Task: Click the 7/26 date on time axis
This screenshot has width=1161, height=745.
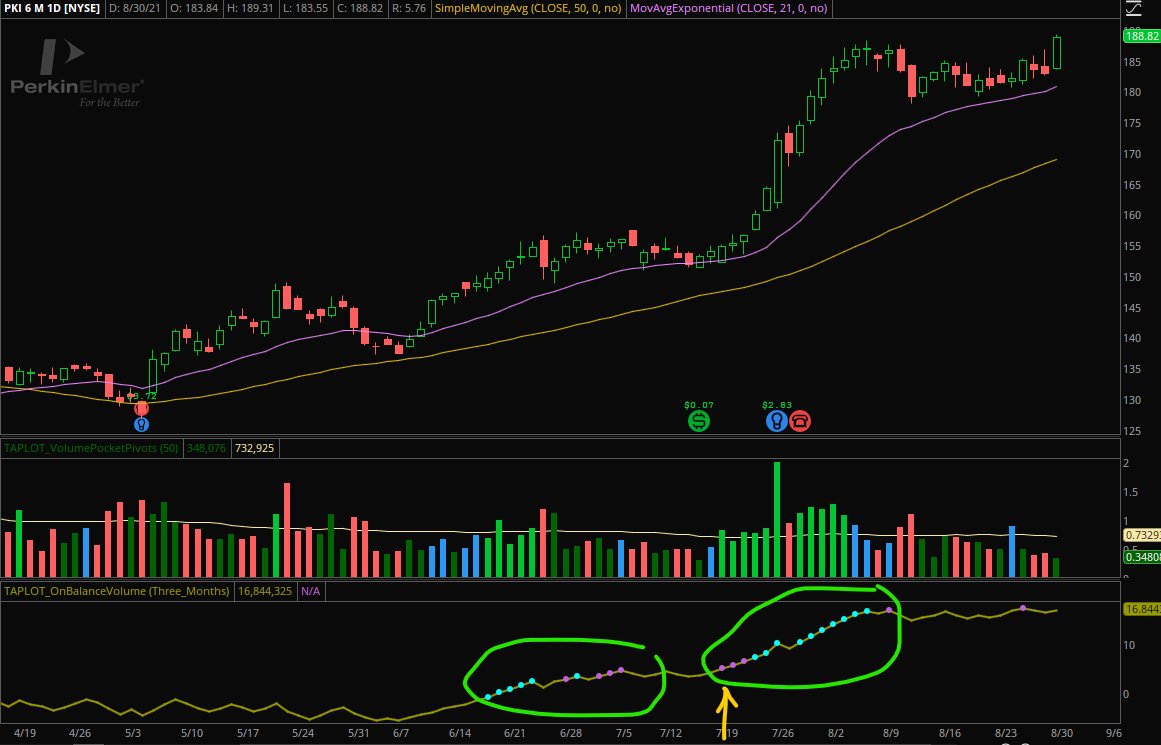Action: (x=783, y=733)
